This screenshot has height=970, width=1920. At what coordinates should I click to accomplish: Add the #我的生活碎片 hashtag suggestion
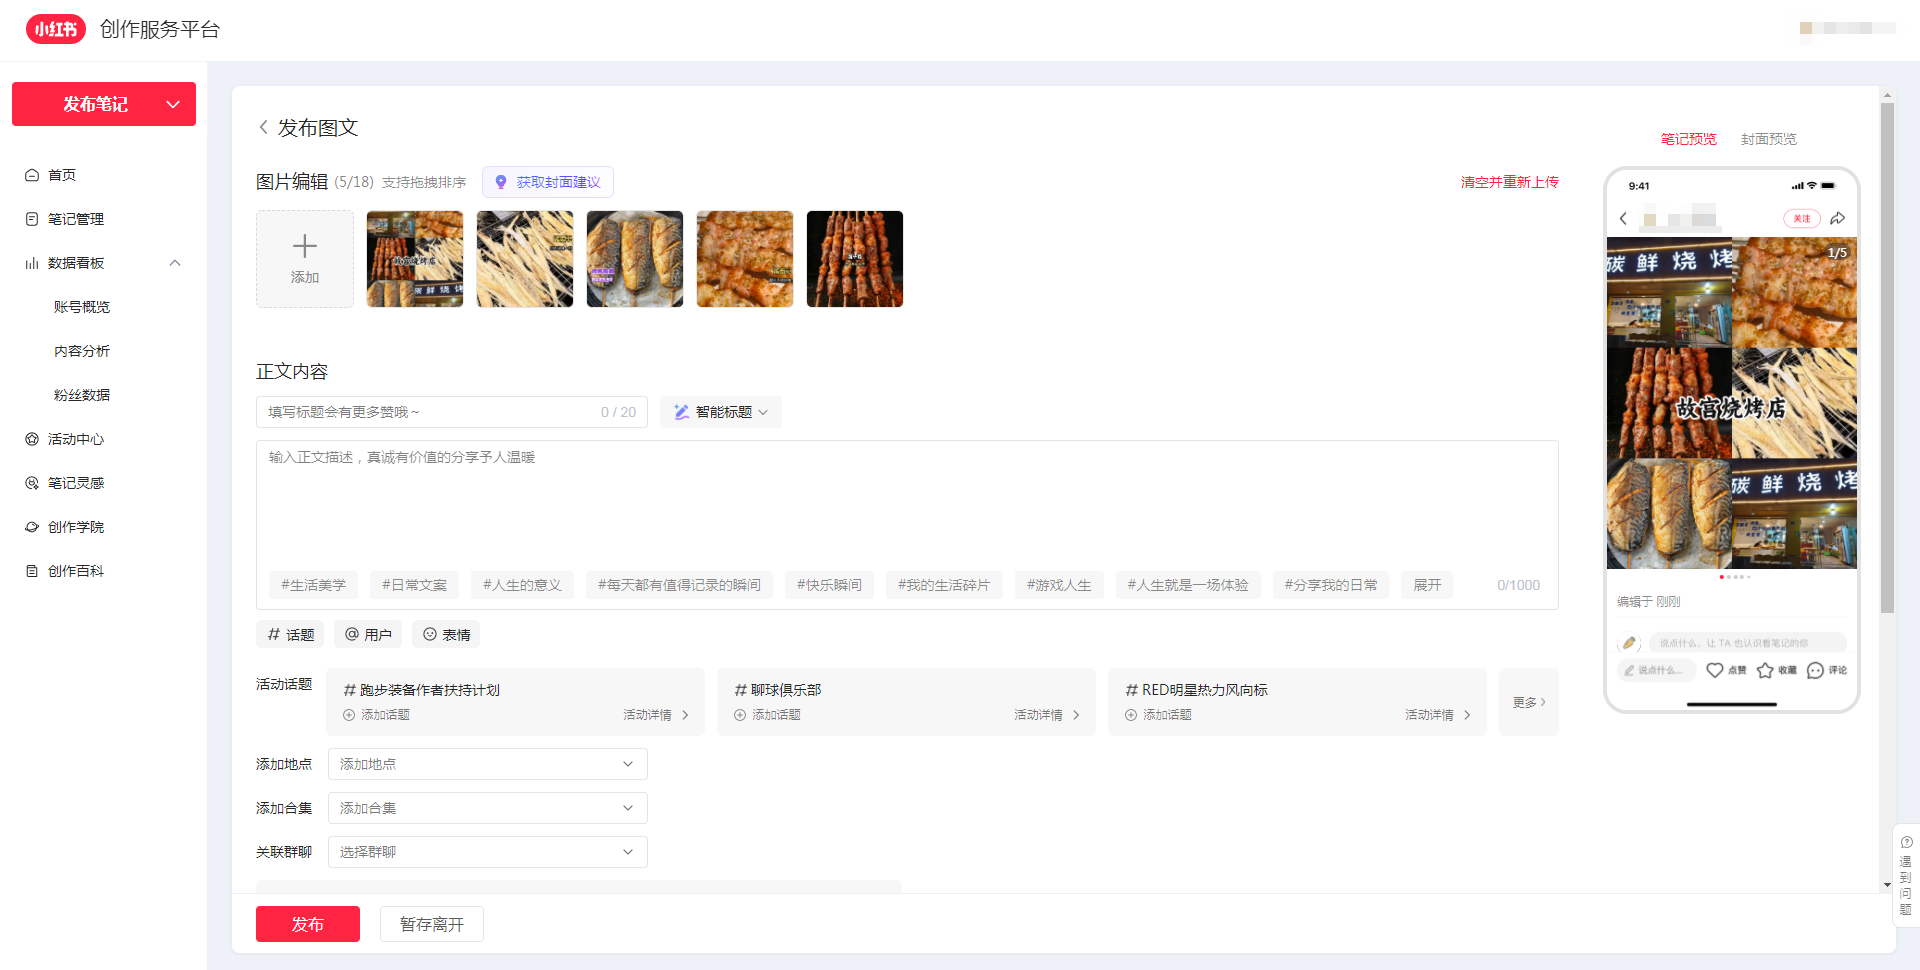pos(944,585)
